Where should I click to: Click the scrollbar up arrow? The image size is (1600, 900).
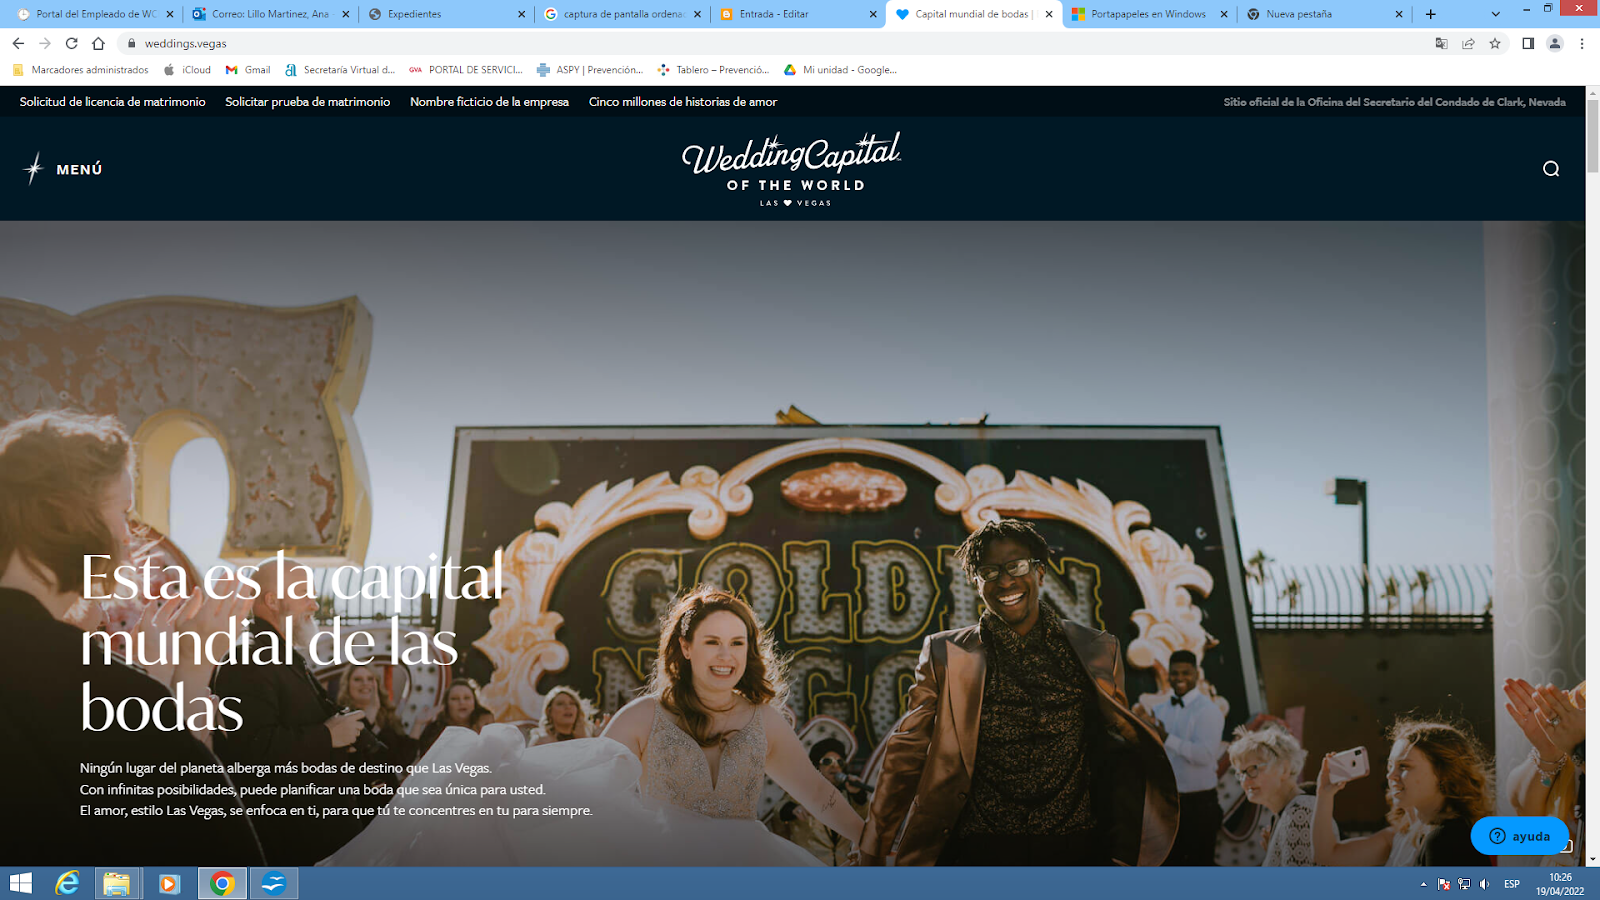click(1593, 93)
